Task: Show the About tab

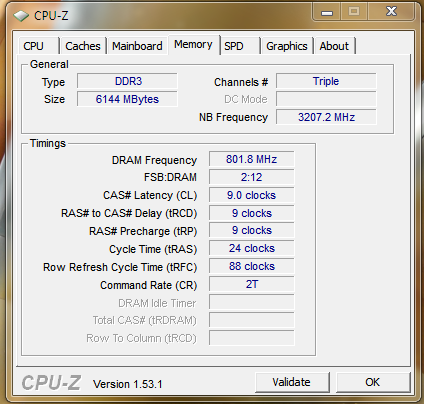Action: point(334,46)
